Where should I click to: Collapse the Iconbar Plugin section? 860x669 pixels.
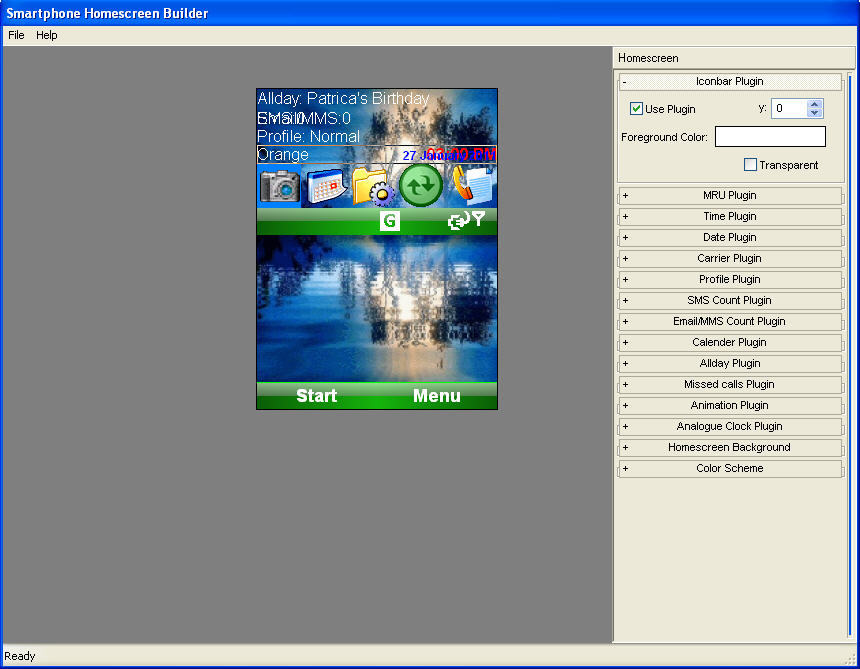click(729, 82)
